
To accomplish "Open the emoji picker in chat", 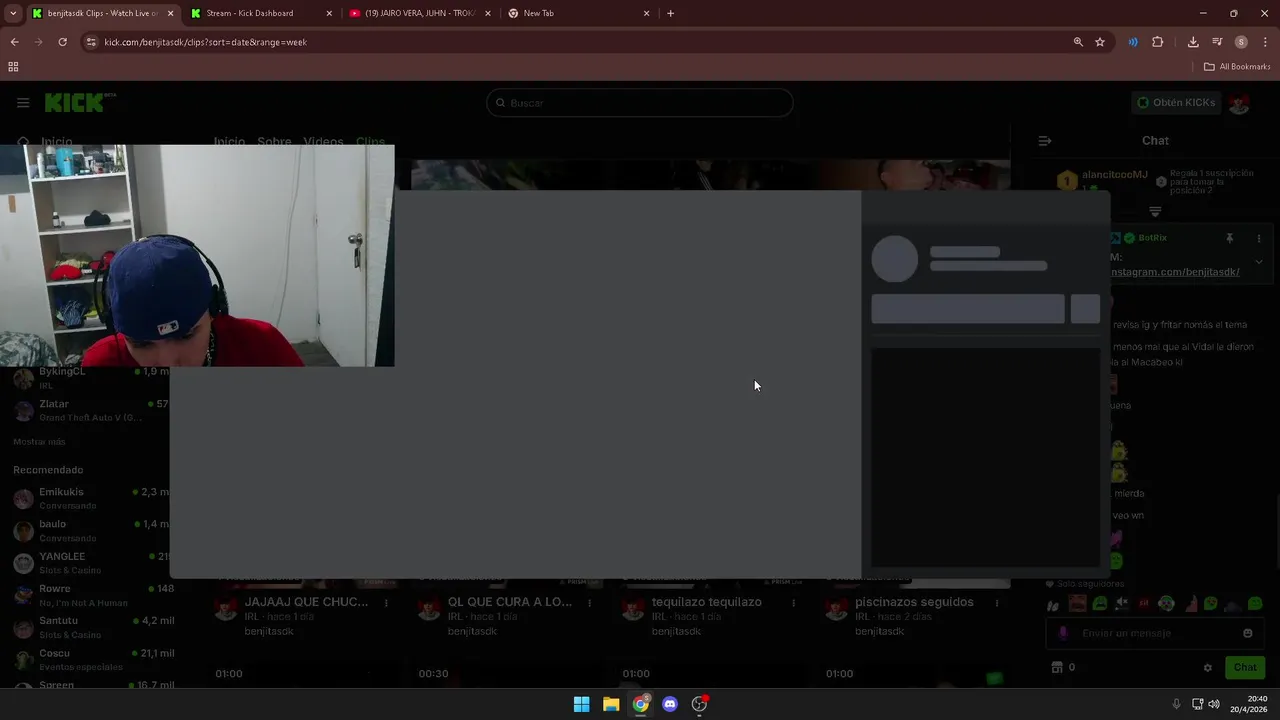I will point(1247,633).
